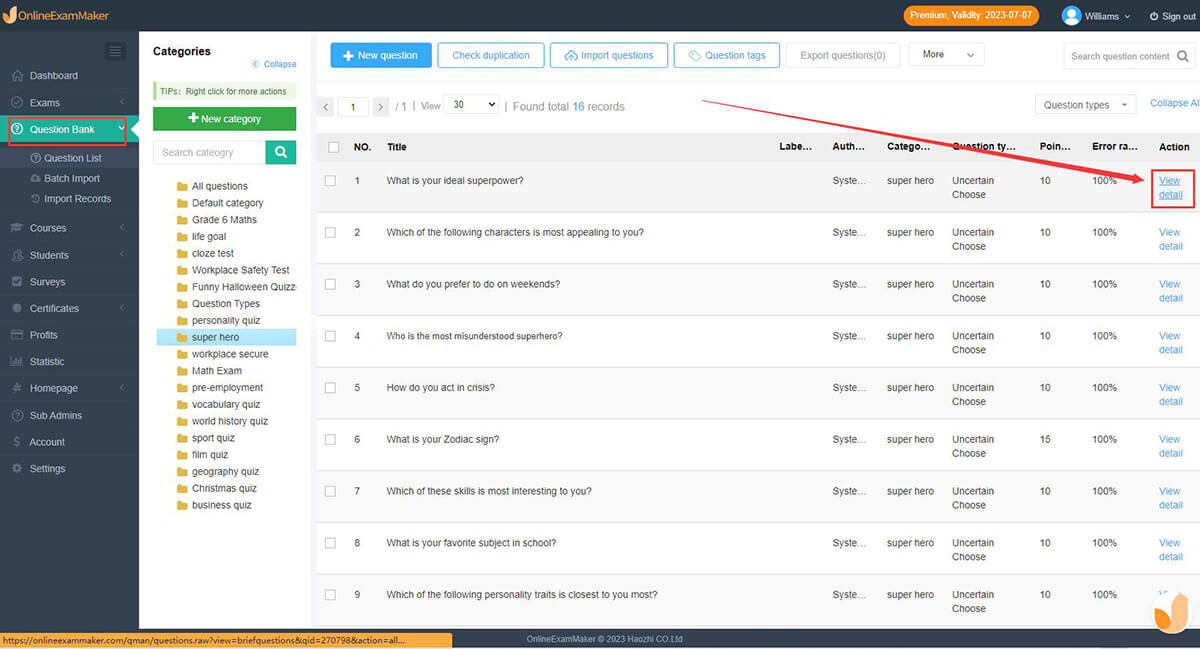Image resolution: width=1200 pixels, height=649 pixels.
Task: Click the Dashboard home icon
Action: (x=17, y=76)
